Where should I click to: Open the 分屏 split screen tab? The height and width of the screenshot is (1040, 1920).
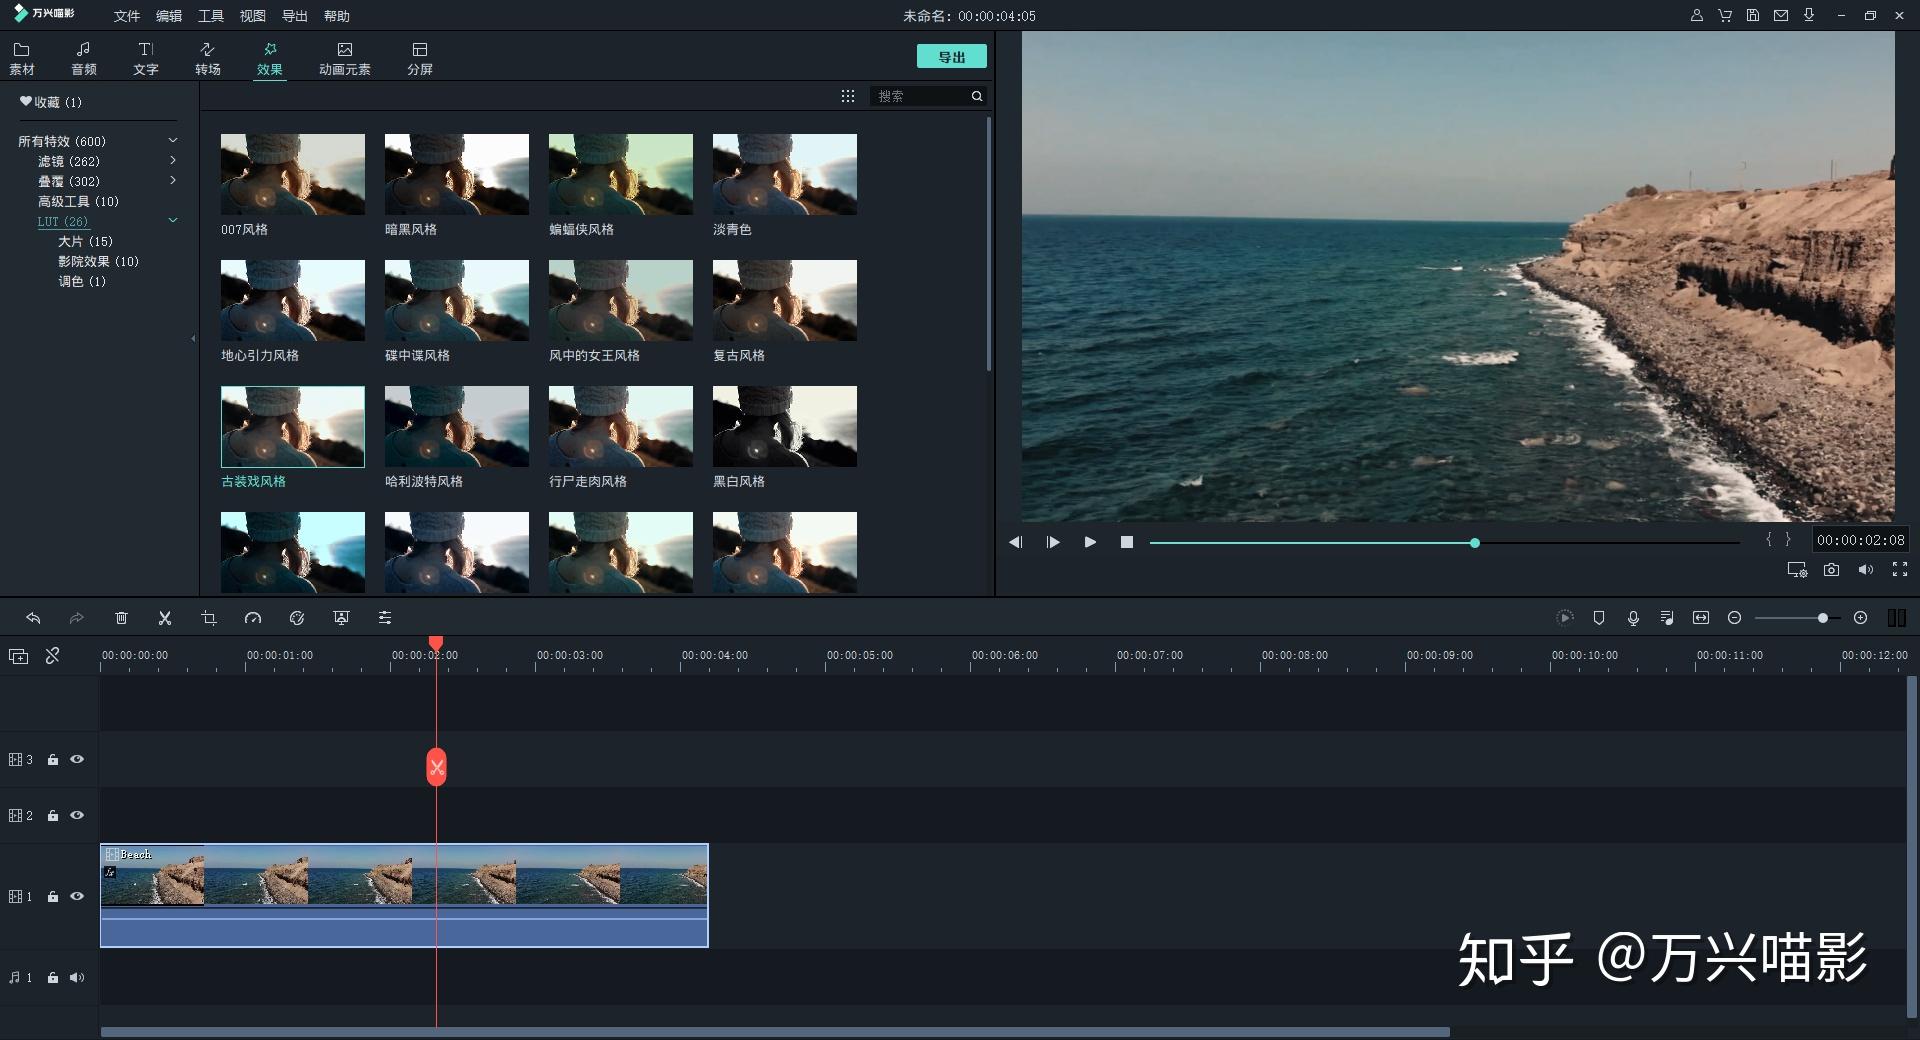click(420, 59)
